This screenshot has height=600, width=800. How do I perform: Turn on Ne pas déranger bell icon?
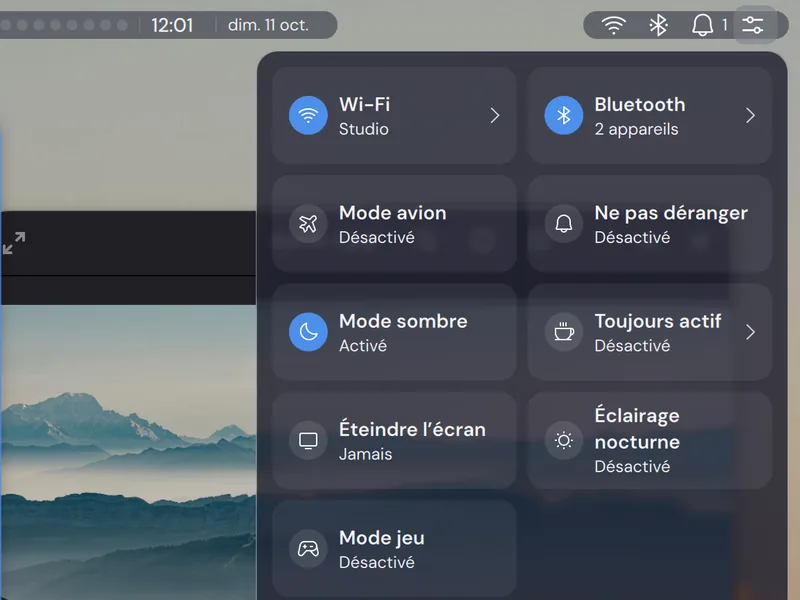tap(564, 223)
